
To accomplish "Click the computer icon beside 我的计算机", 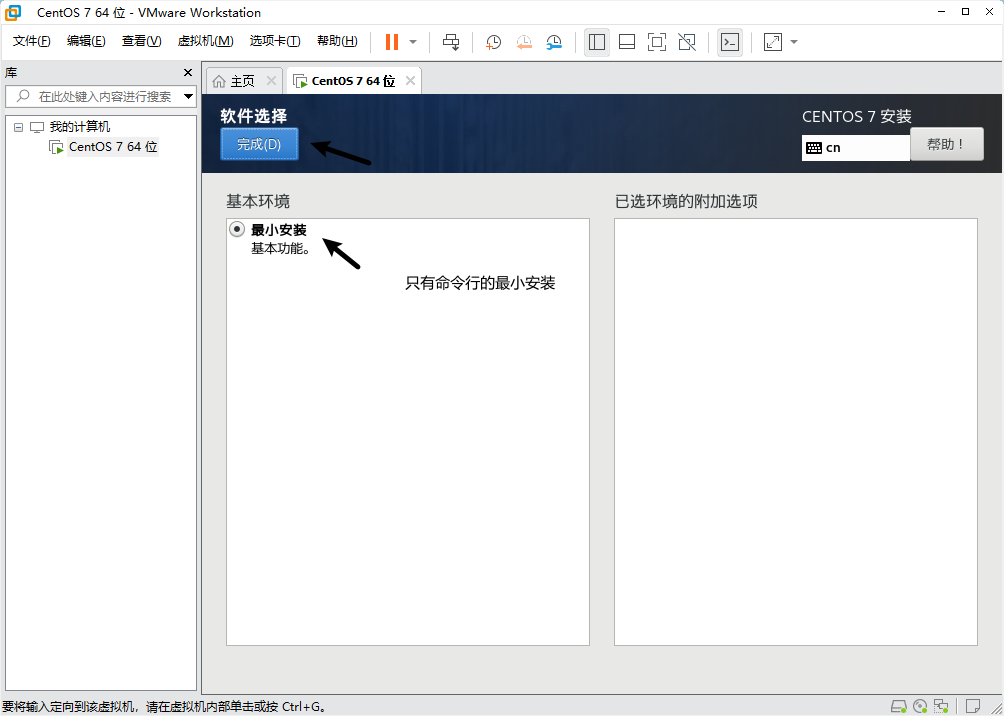I will 37,127.
